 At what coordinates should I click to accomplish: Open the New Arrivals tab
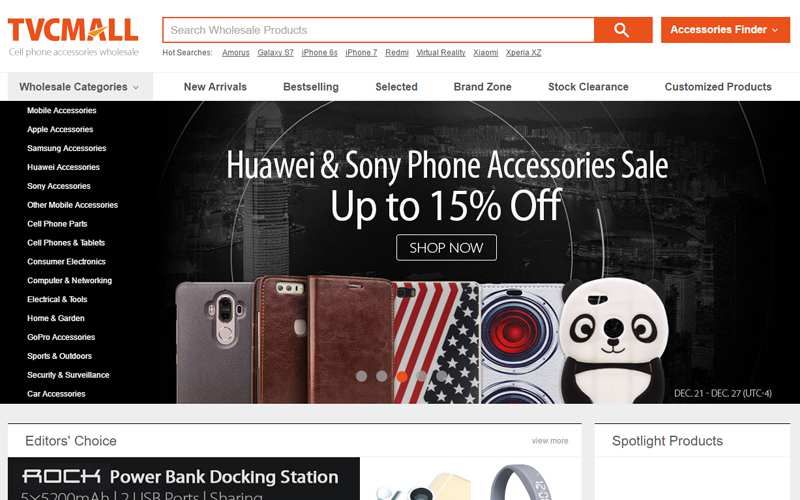click(215, 87)
